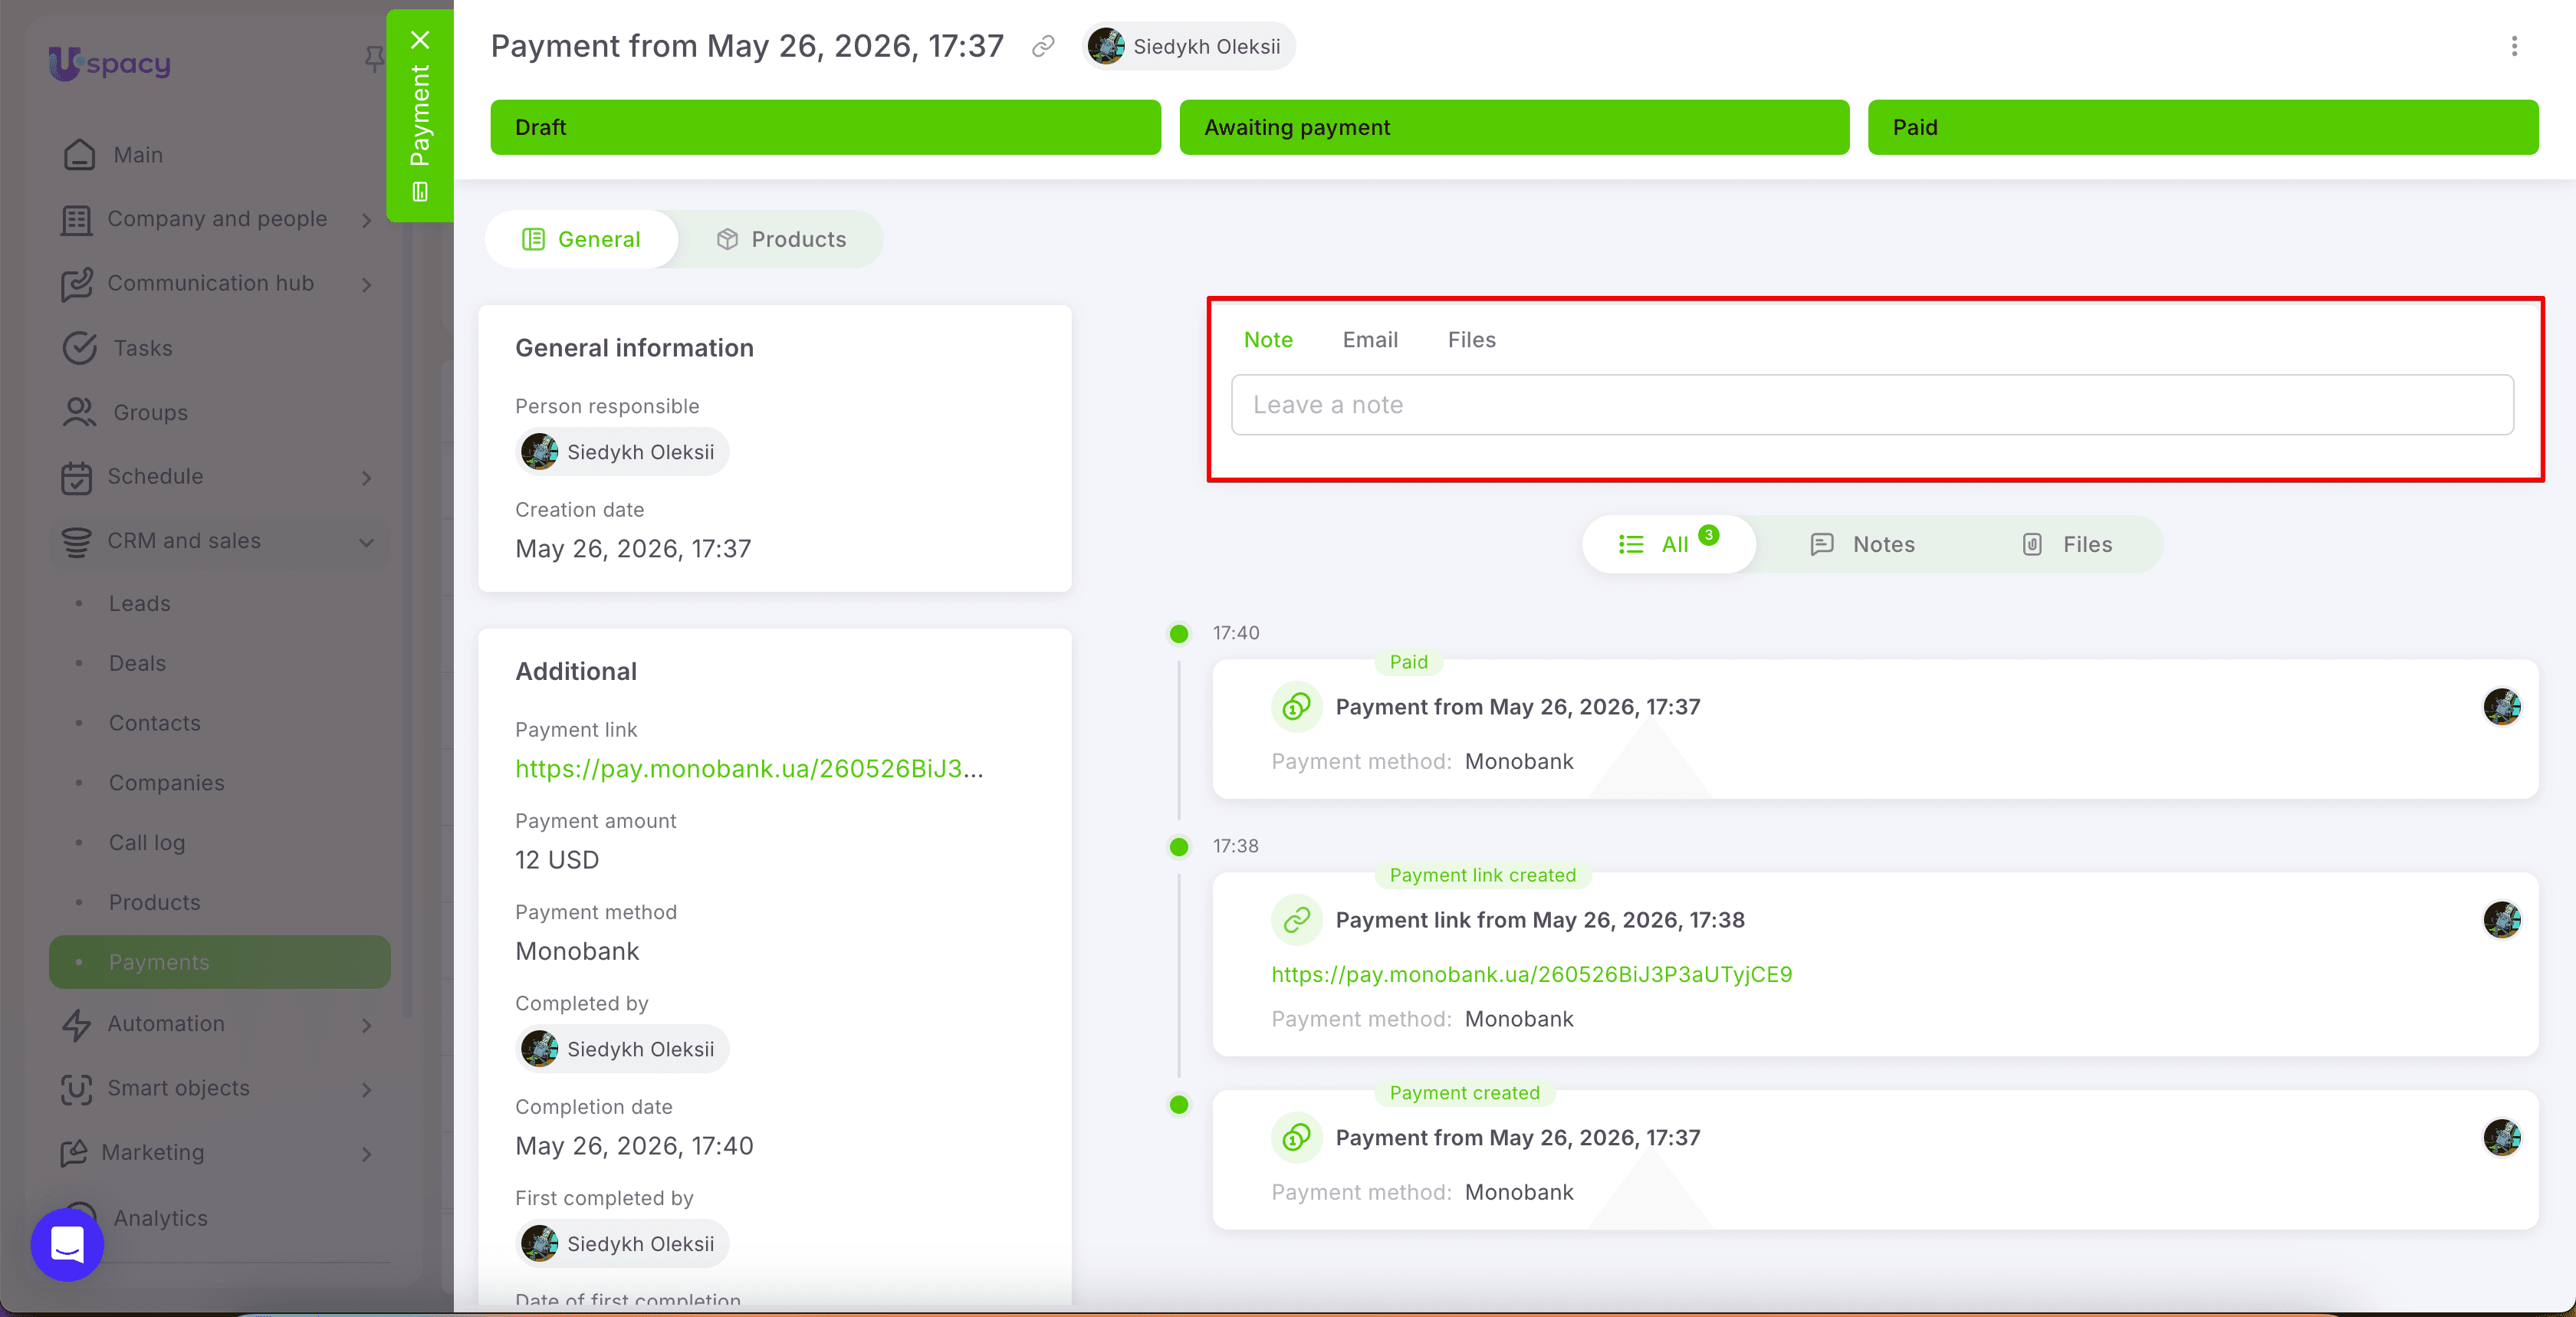This screenshot has height=1317, width=2576.
Task: Click coin icon on Payment created card
Action: pos(1297,1138)
